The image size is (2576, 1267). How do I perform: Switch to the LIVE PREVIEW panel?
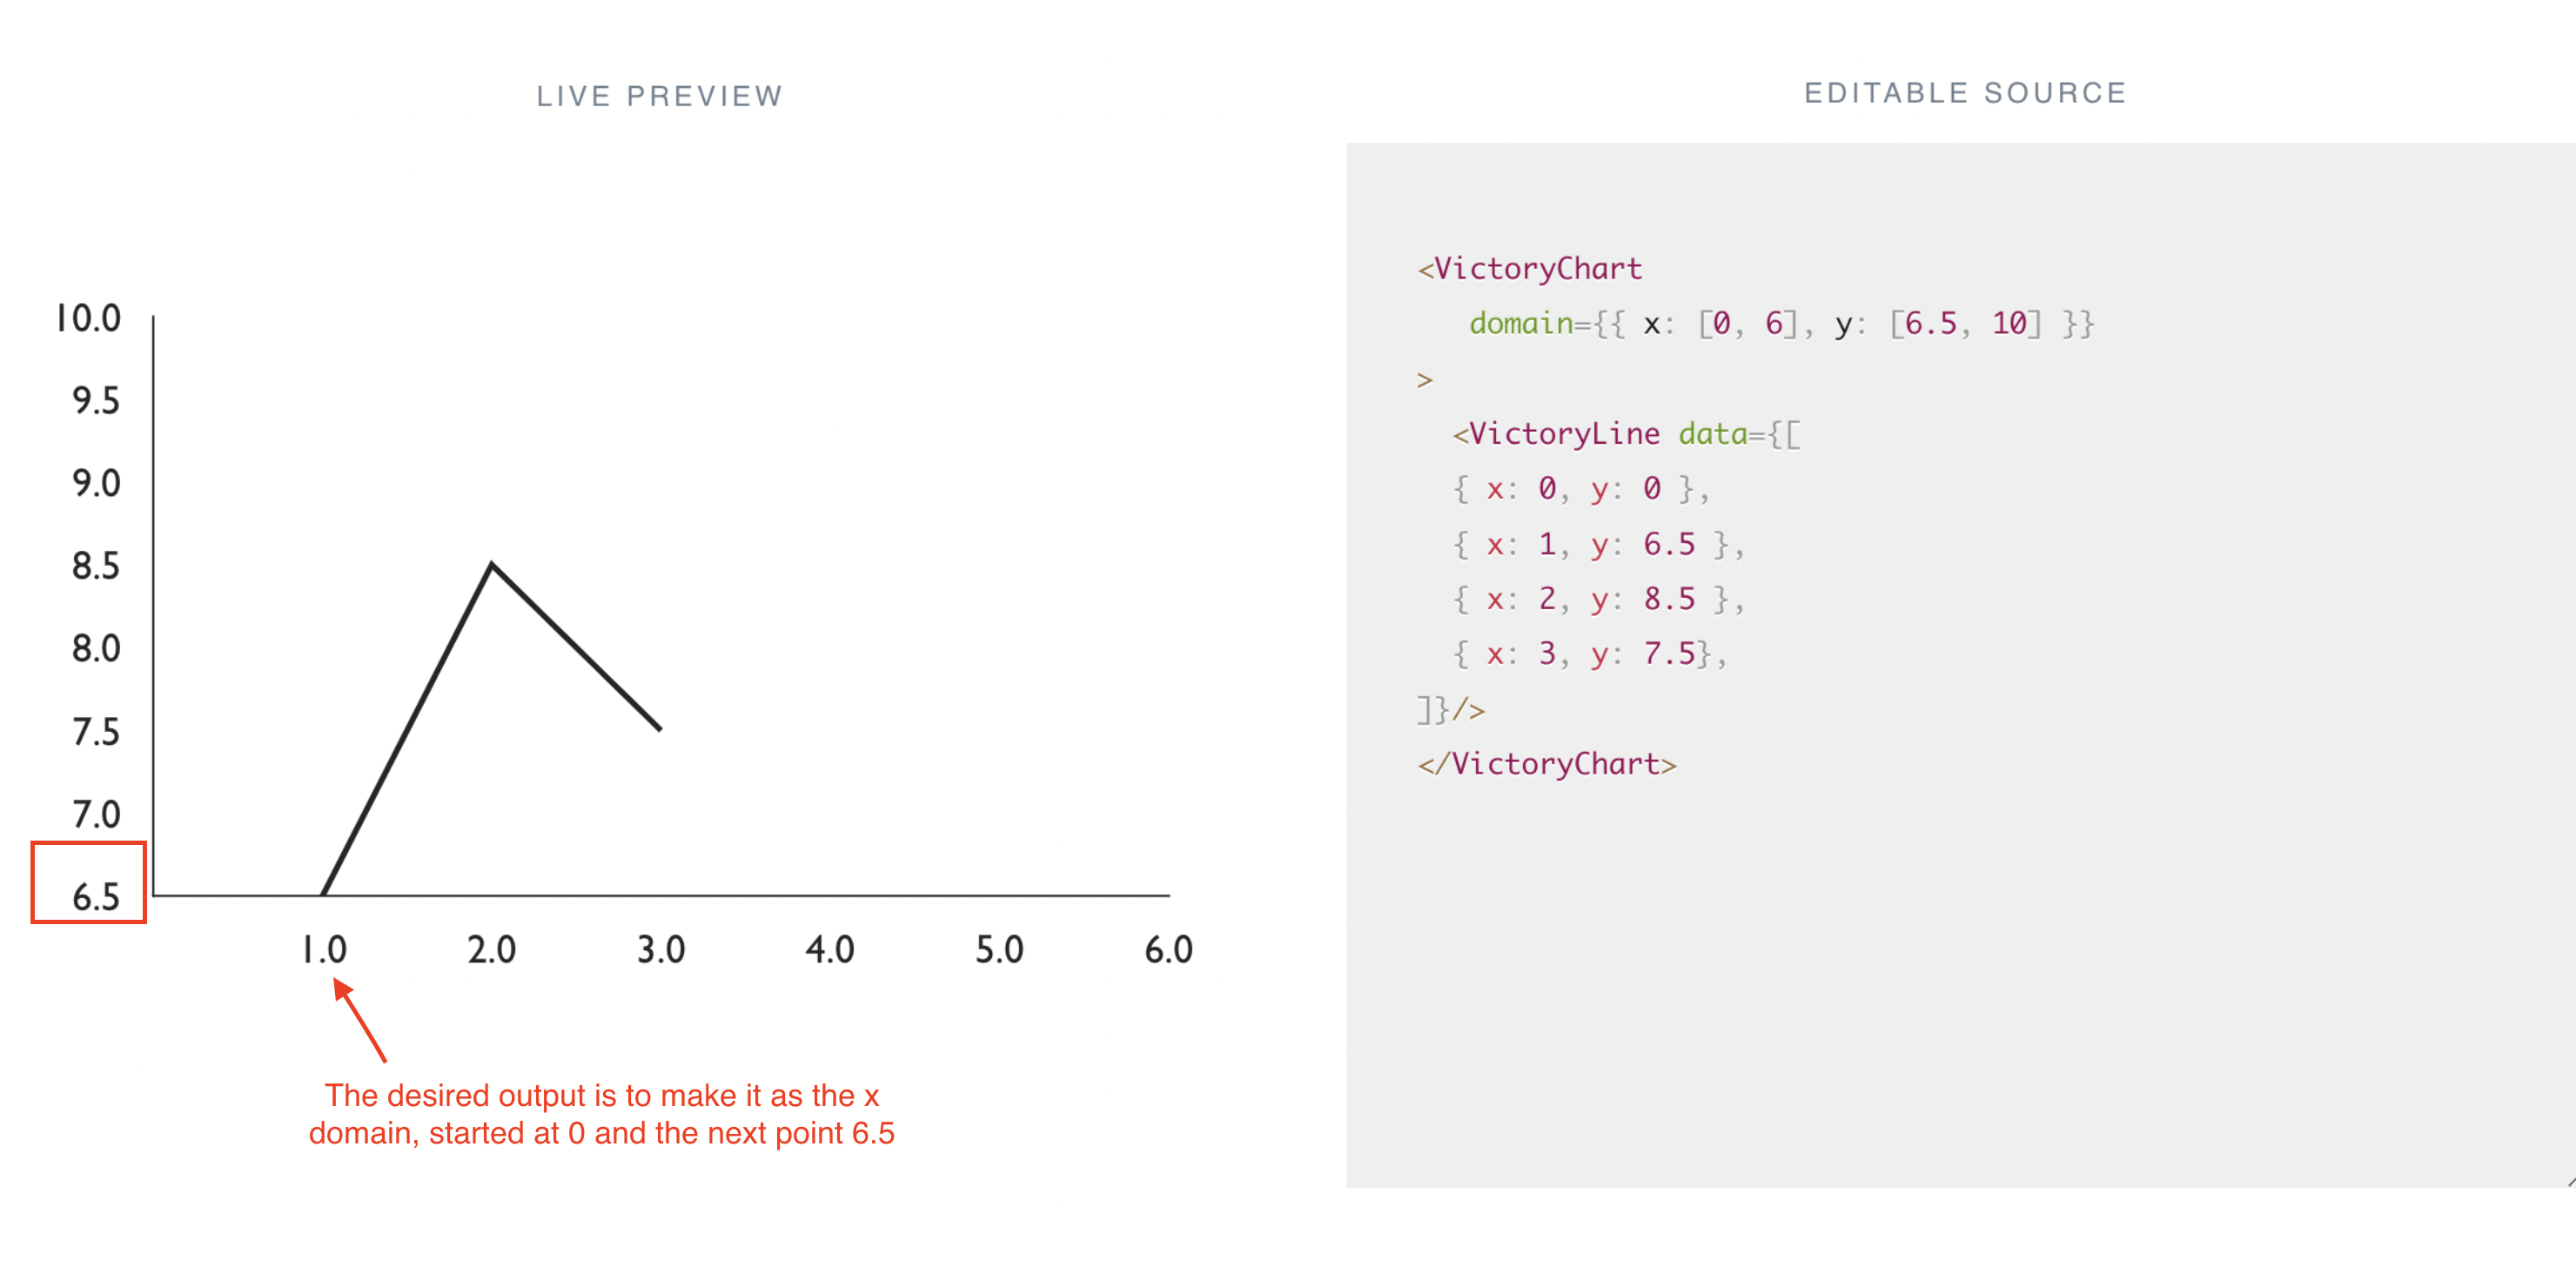659,95
